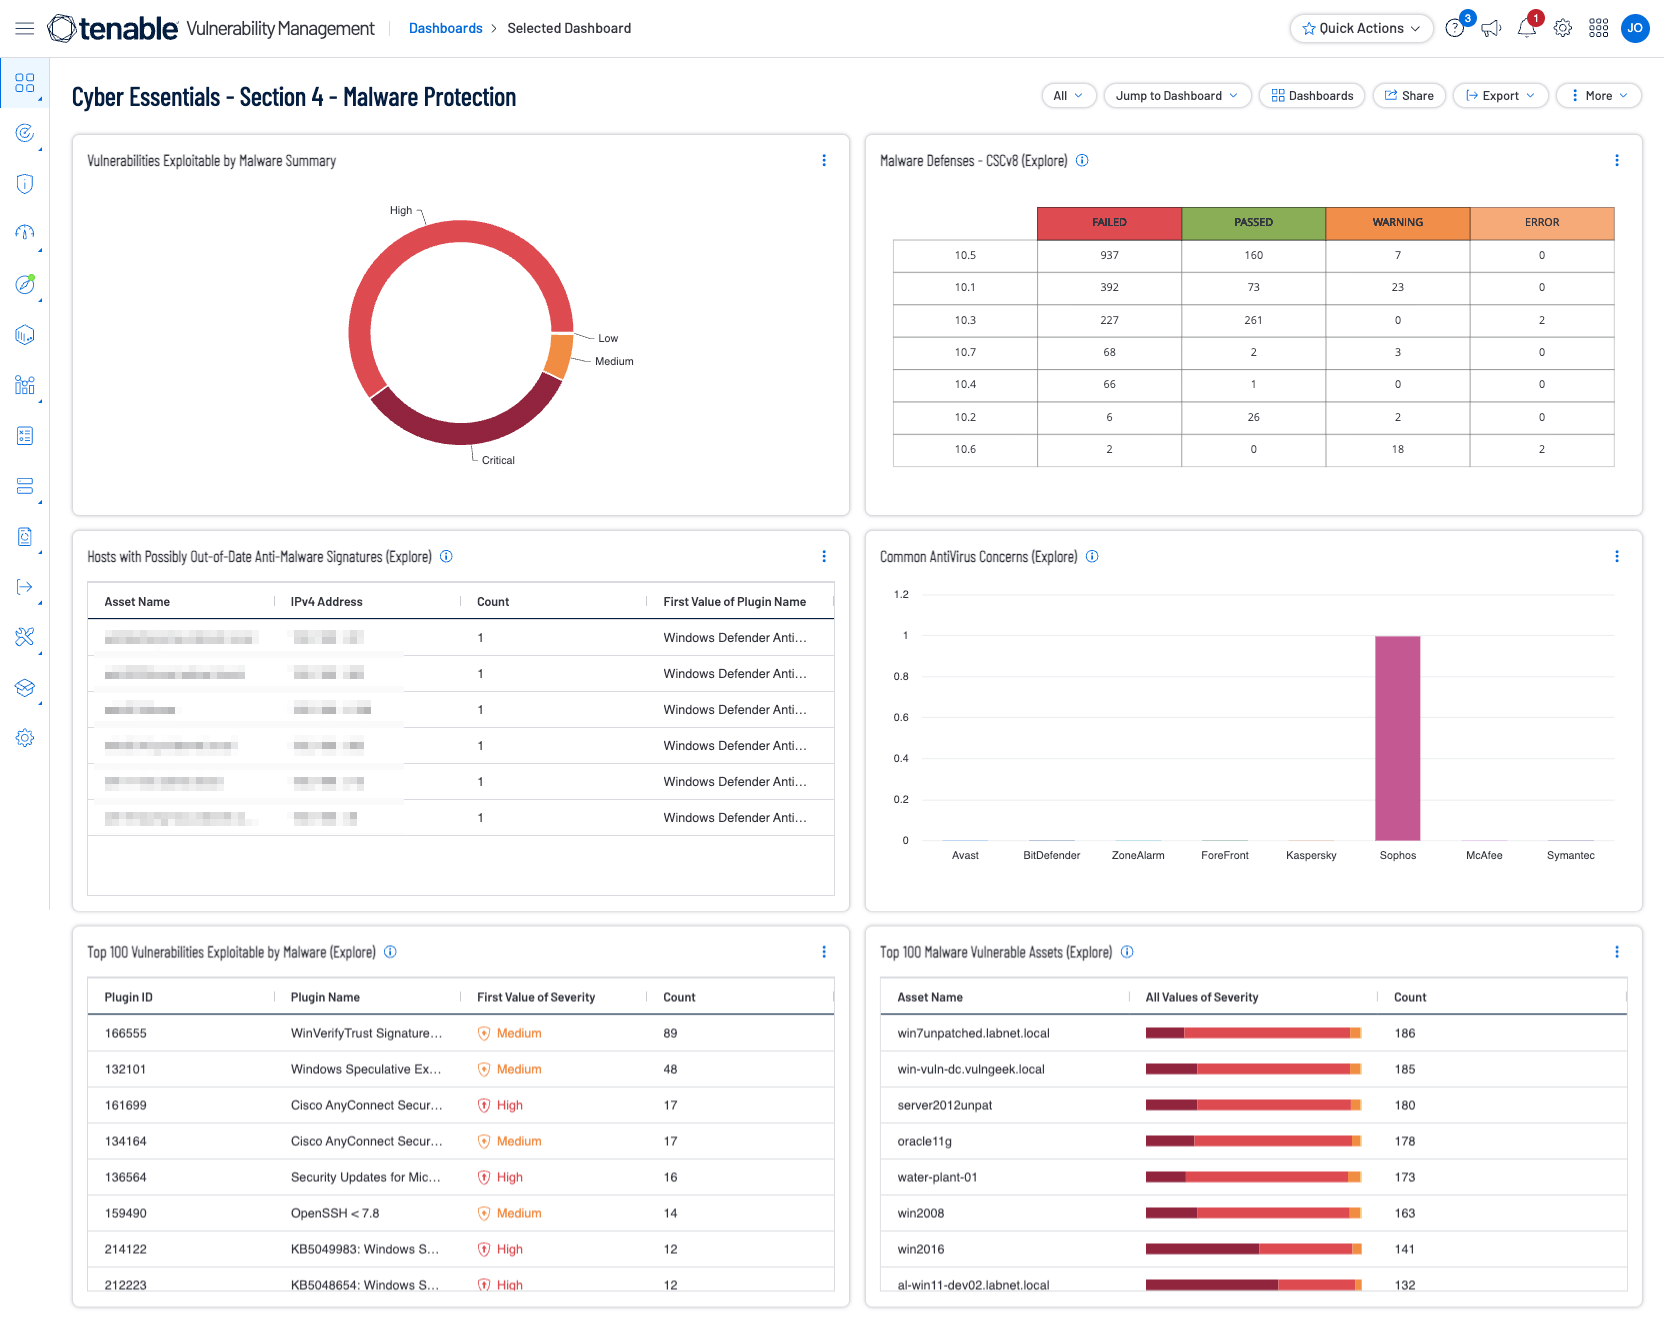Open the Quick Actions dropdown

coord(1361,28)
